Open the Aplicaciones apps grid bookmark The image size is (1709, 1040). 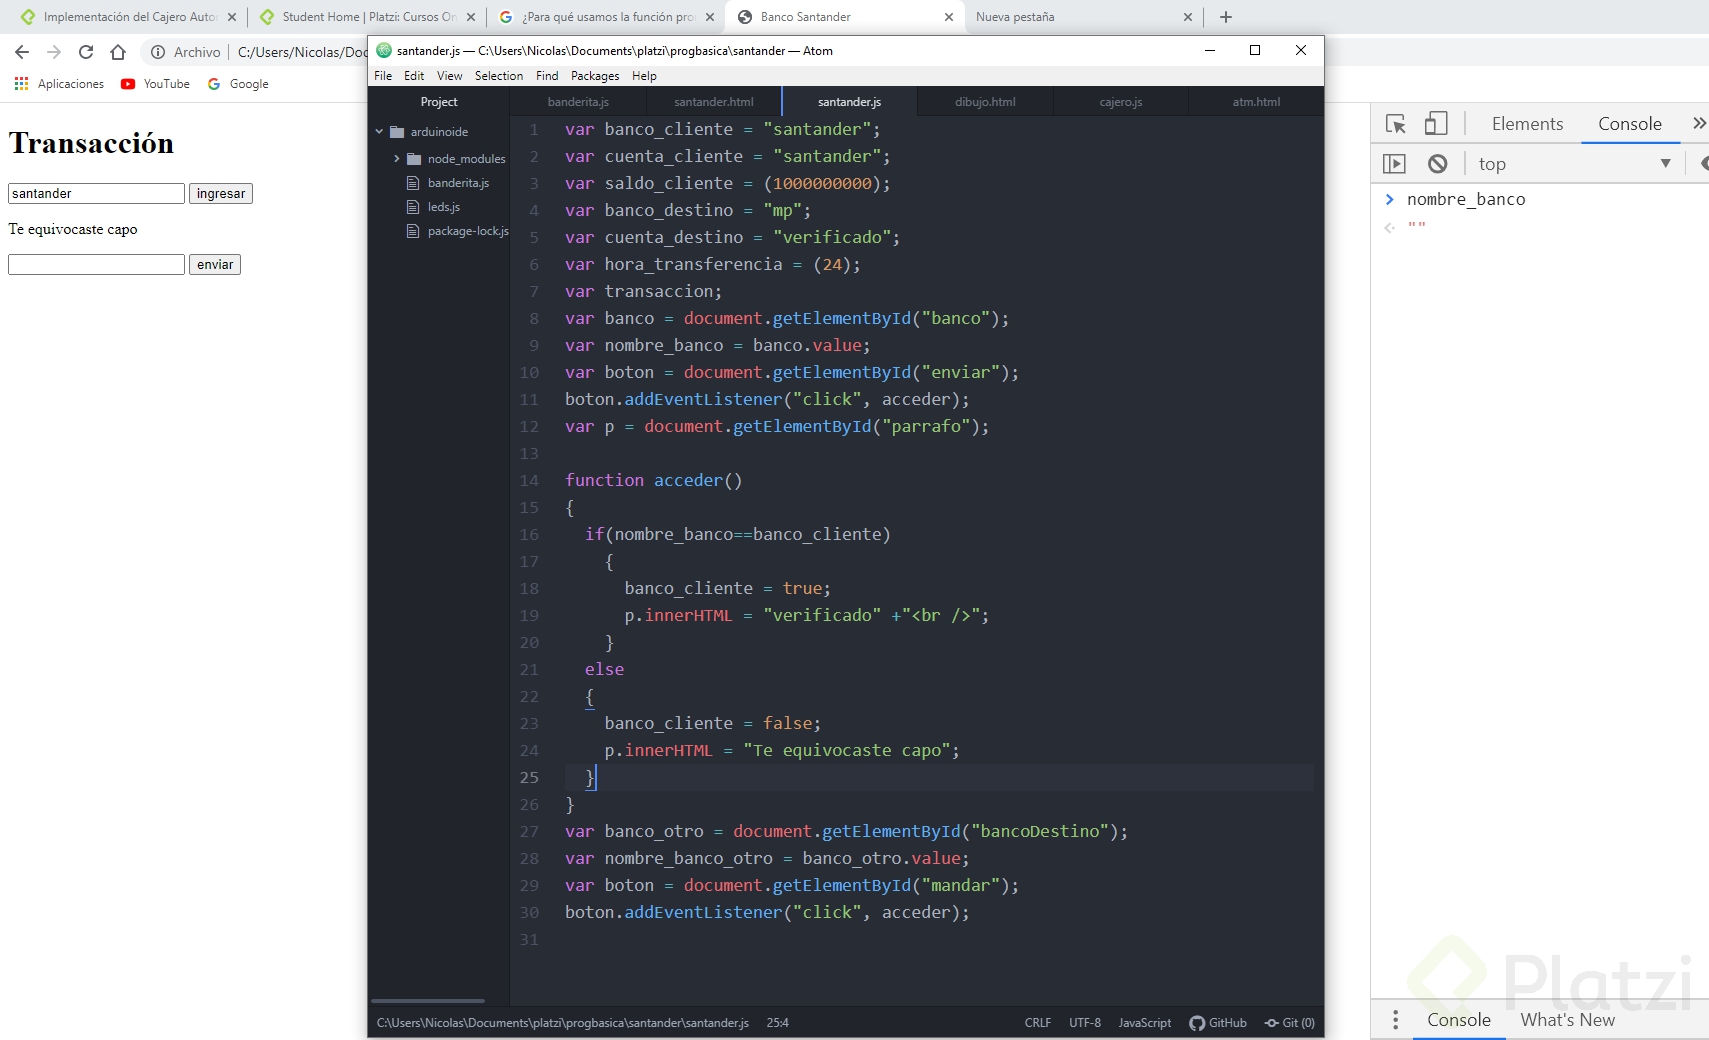point(59,84)
